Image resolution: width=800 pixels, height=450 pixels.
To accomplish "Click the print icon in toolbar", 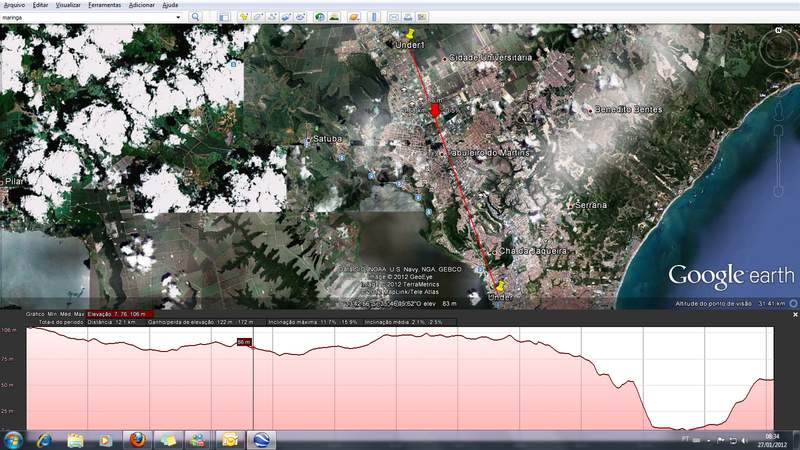I will coord(408,17).
